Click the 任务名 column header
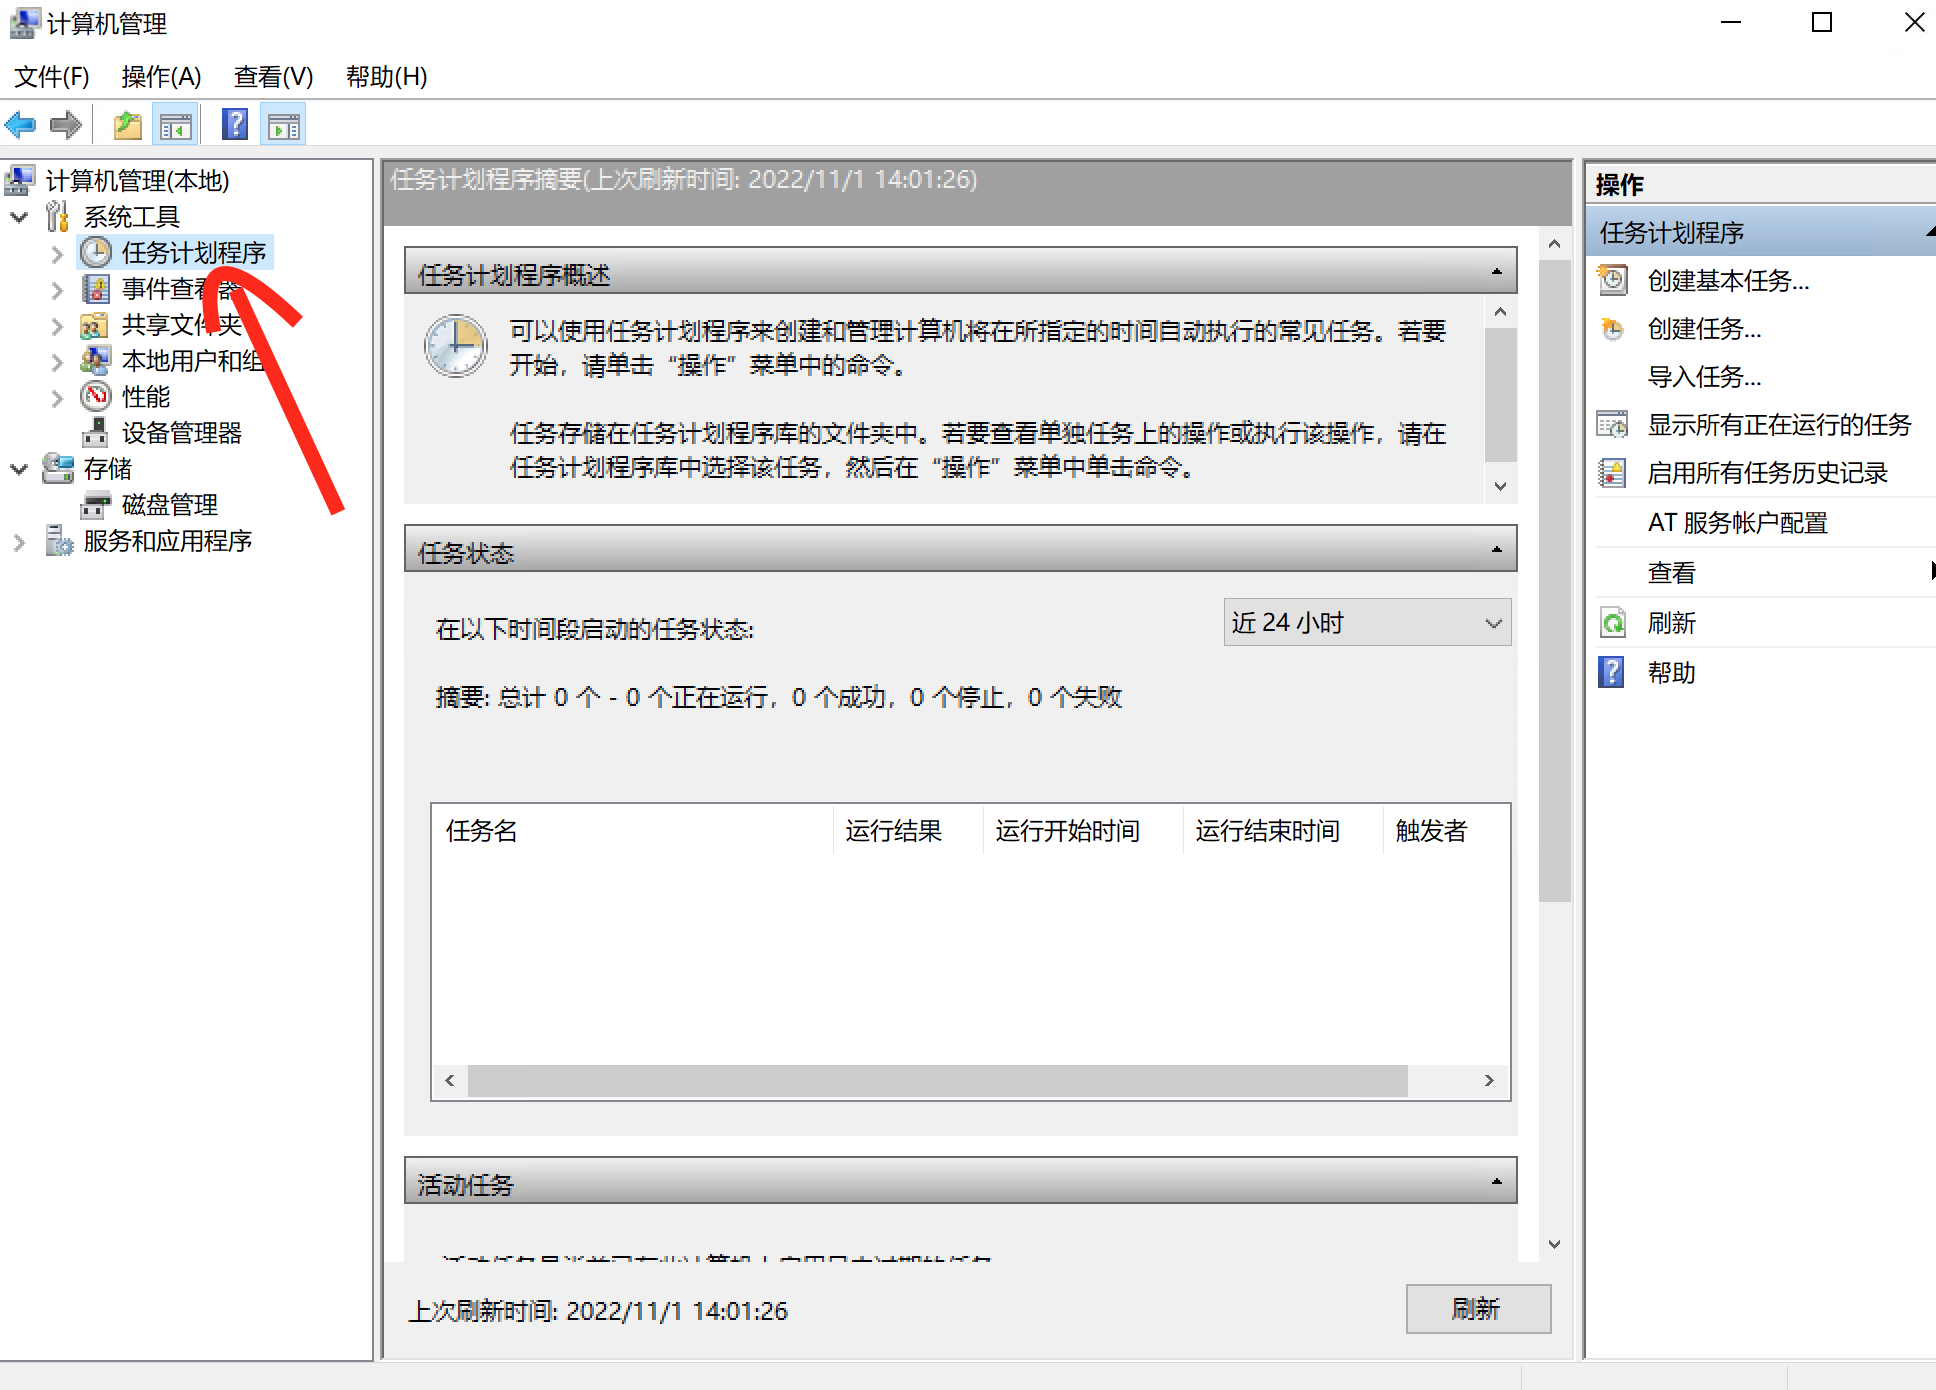This screenshot has width=1936, height=1390. [x=632, y=830]
